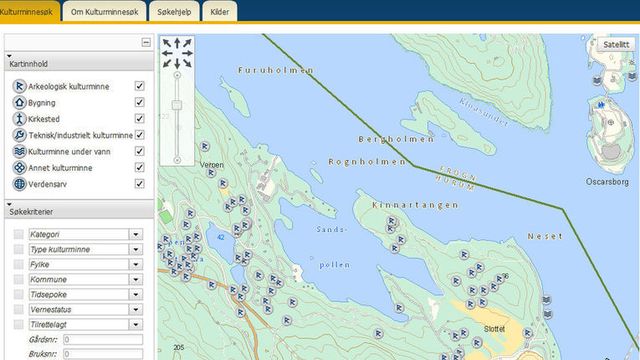This screenshot has width=640, height=360.
Task: Minimize the side panel with minus button
Action: tap(146, 42)
